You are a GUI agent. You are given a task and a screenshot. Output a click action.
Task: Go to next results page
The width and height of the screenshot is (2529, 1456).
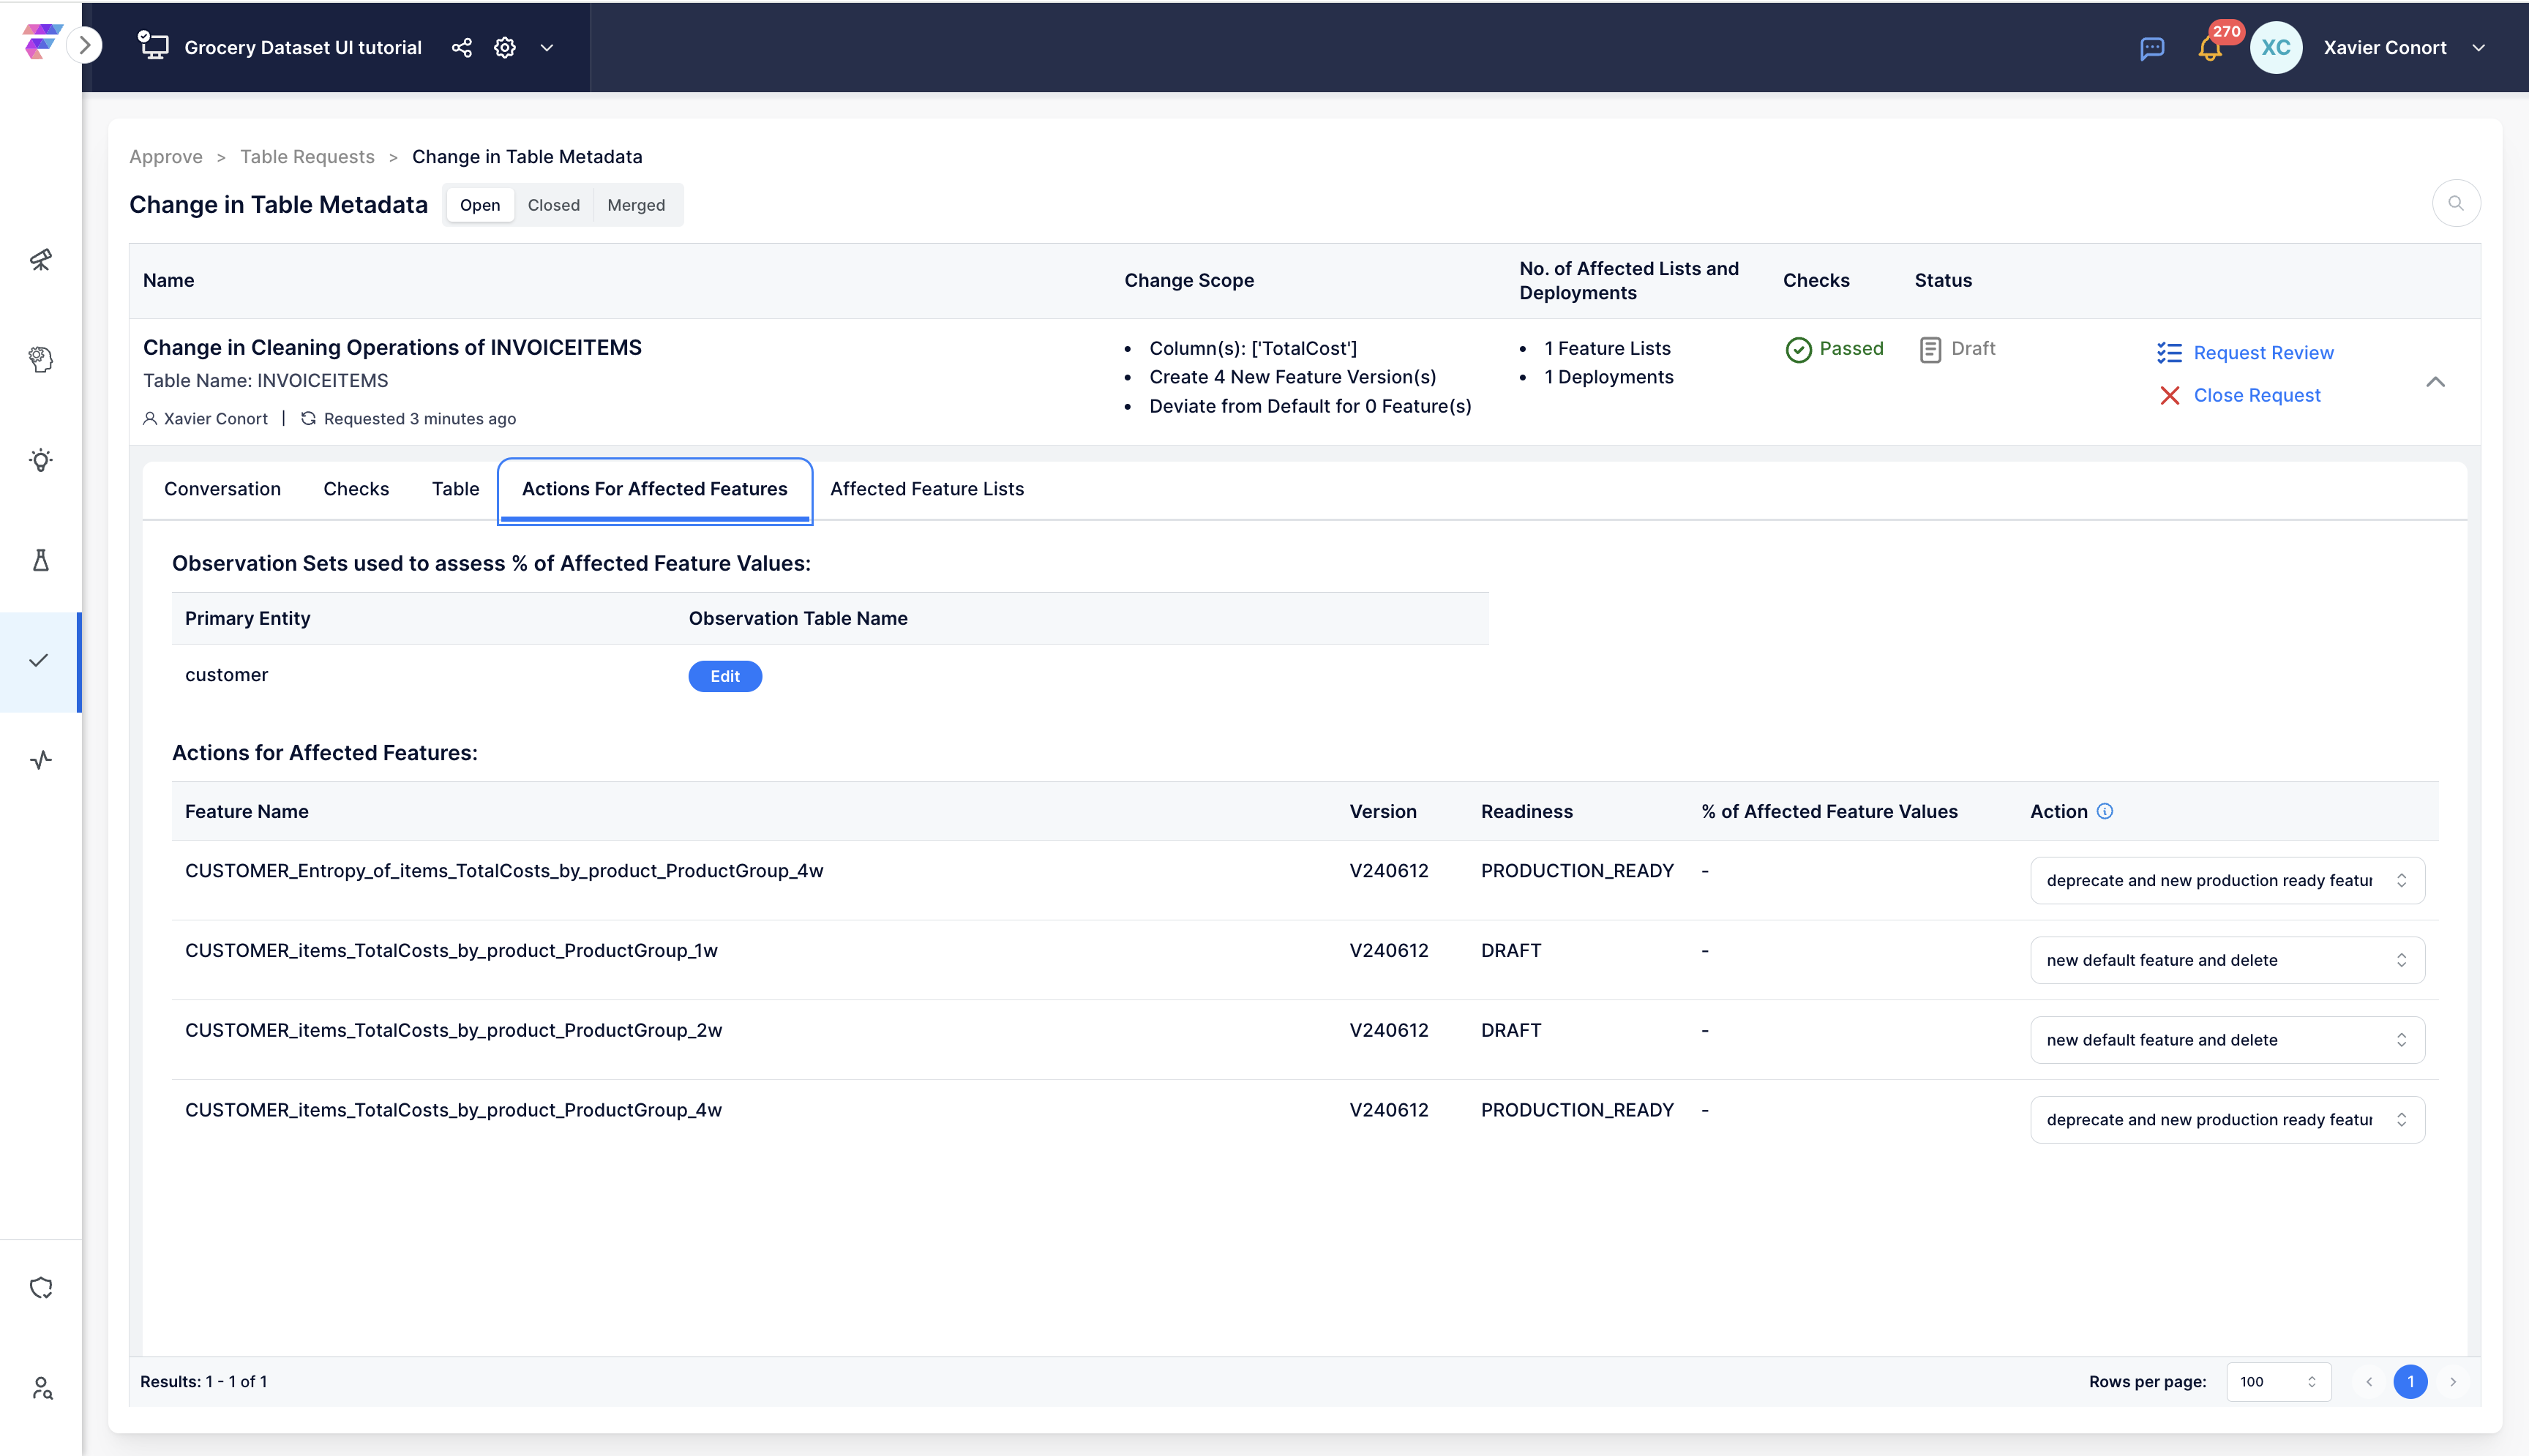pyautogui.click(x=2452, y=1382)
